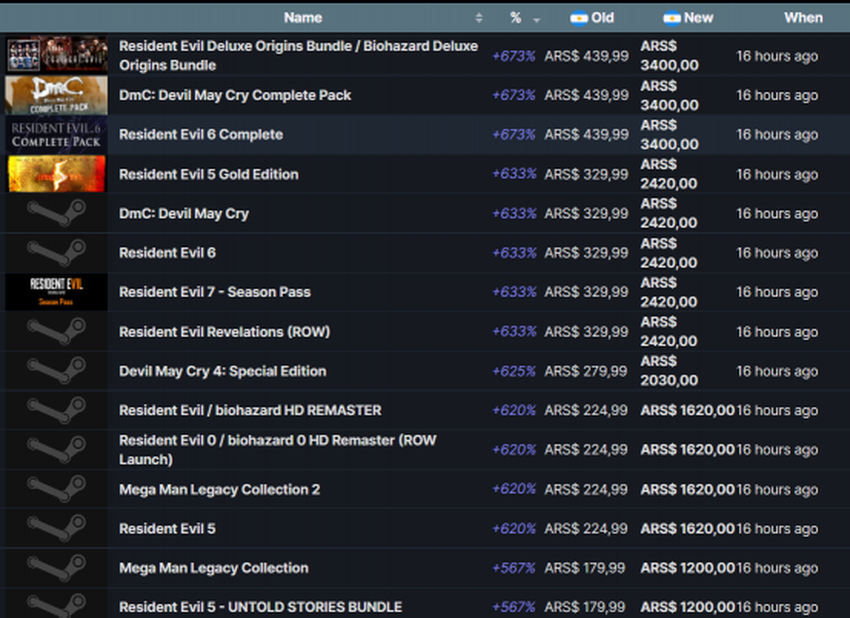Viewport: 850px width, 618px height.
Task: Click Steam icon beside Mega Man Legacy Collection 2
Action: pos(56,489)
